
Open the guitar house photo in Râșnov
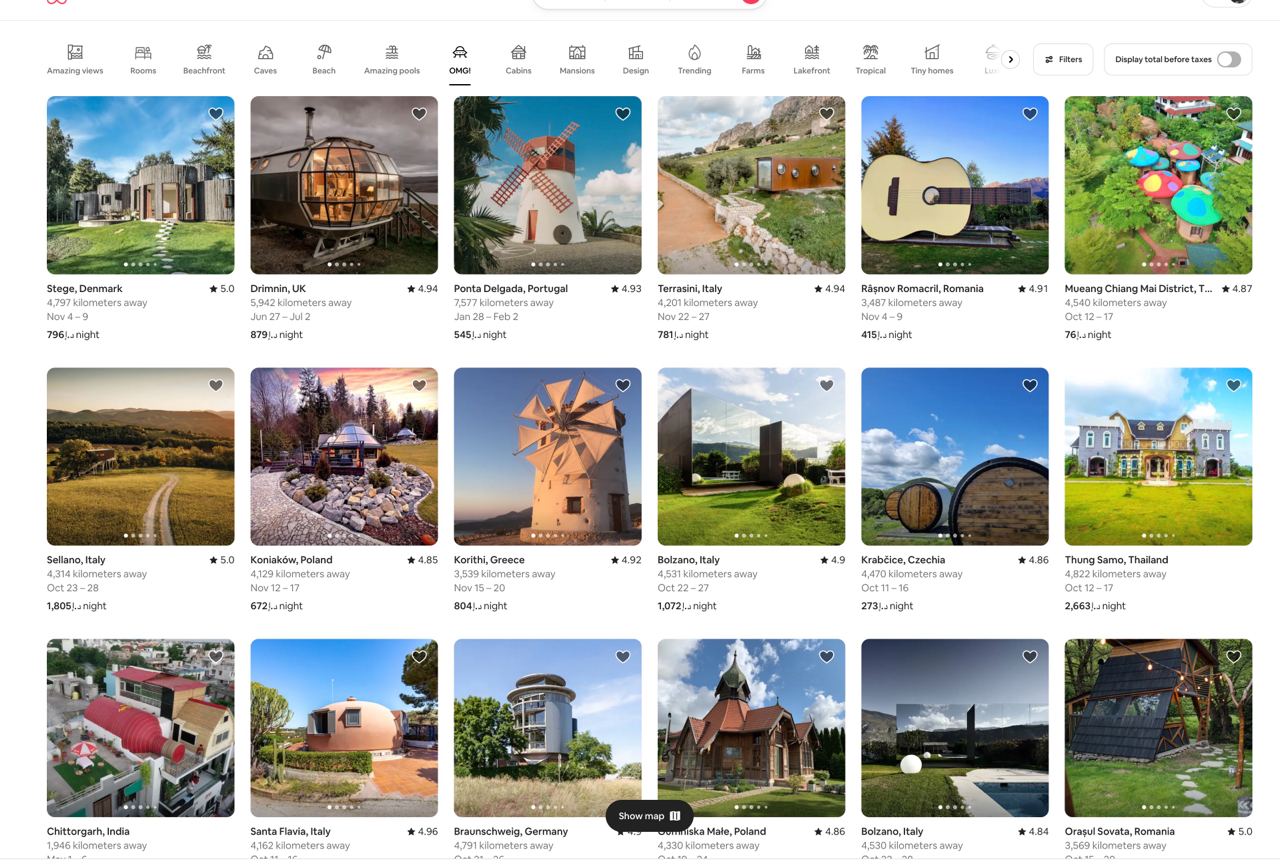pyautogui.click(x=954, y=185)
